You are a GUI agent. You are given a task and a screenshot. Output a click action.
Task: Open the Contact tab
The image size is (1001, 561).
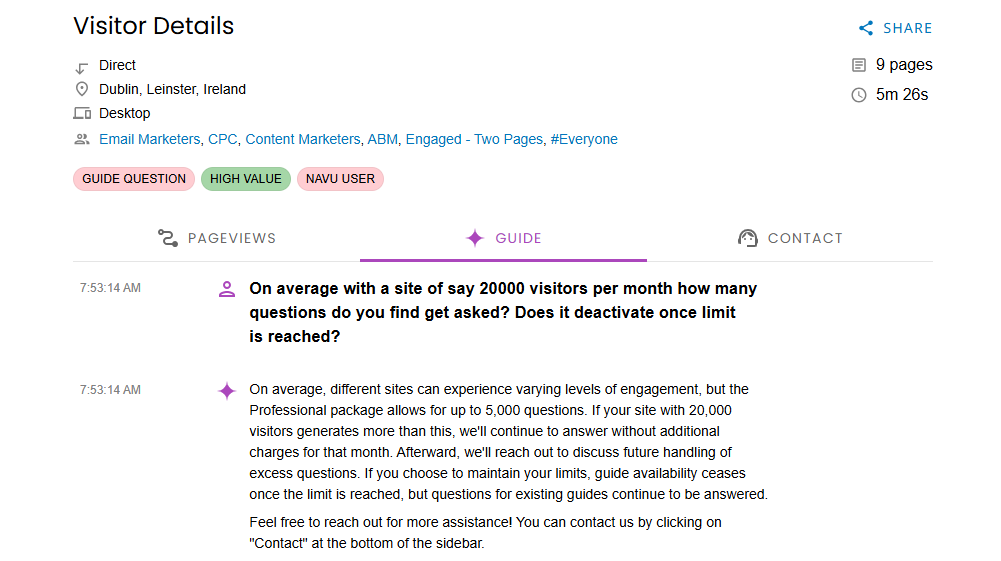(x=790, y=238)
